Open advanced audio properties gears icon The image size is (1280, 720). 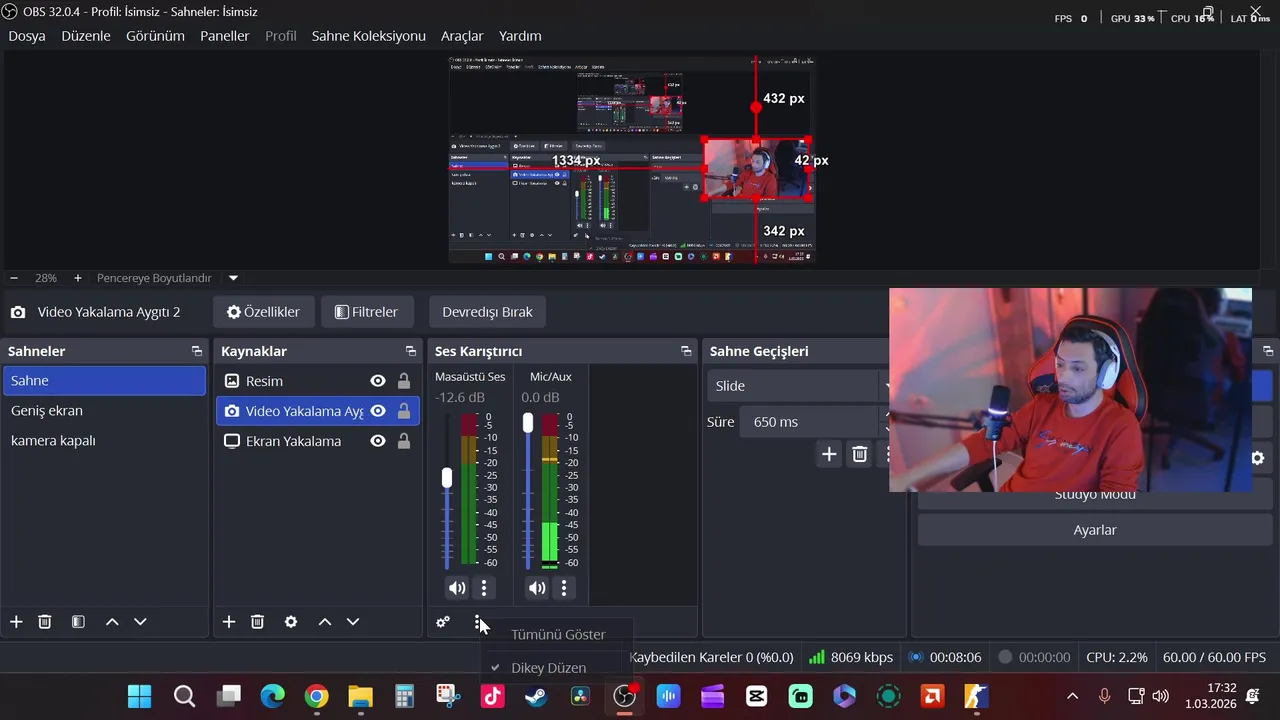443,622
